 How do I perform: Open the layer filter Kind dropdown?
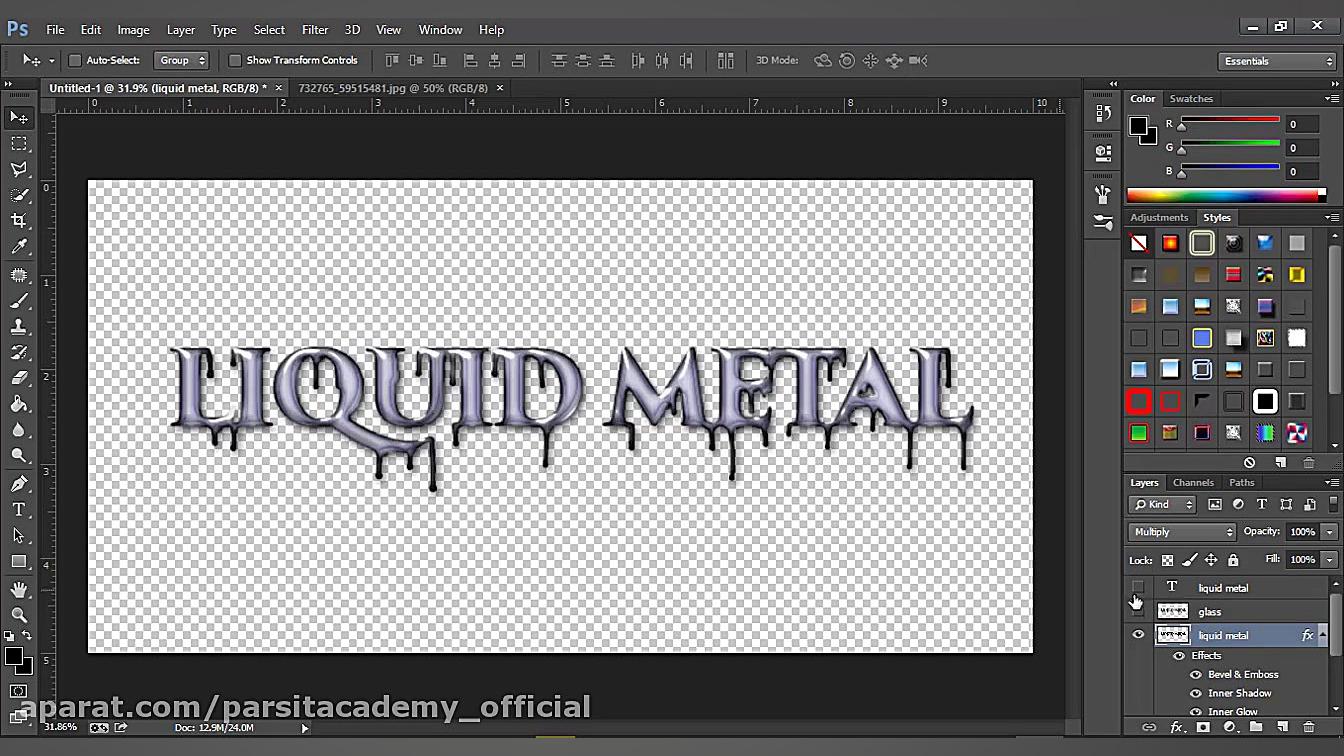(1162, 505)
